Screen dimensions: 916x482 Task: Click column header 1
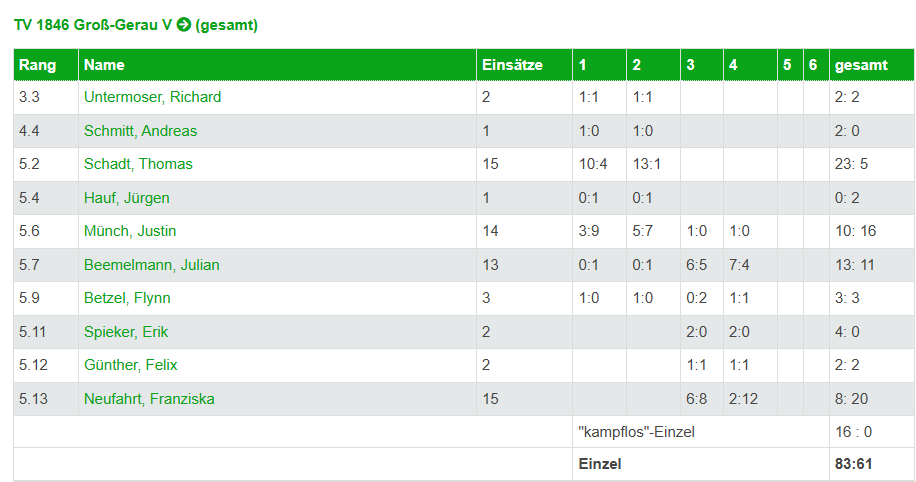tap(582, 65)
